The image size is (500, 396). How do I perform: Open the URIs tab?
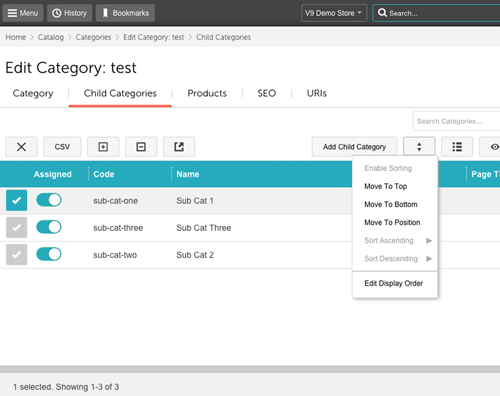click(x=317, y=93)
